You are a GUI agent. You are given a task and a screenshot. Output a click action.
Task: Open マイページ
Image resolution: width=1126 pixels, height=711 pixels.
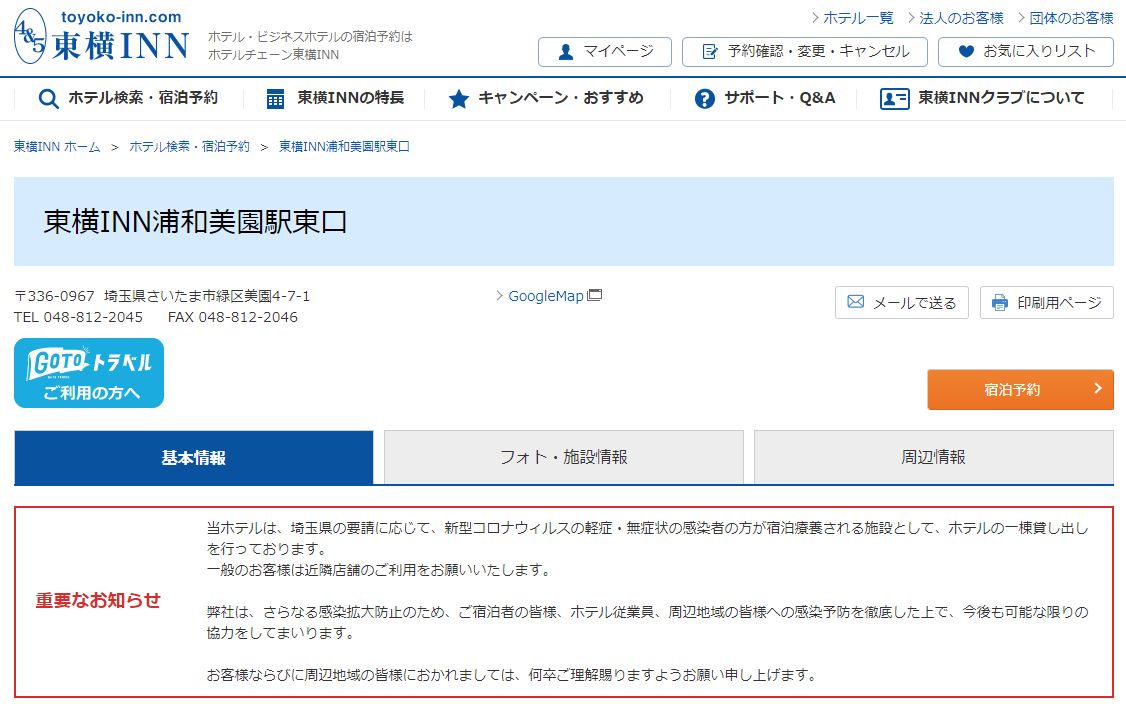pyautogui.click(x=605, y=52)
